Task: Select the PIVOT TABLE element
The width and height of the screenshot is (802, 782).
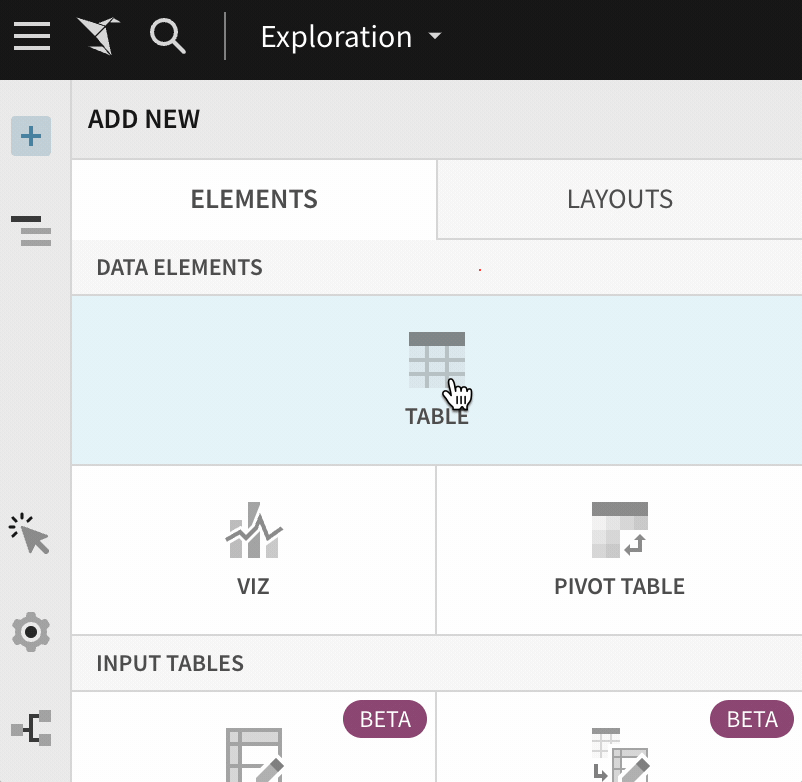Action: [619, 548]
